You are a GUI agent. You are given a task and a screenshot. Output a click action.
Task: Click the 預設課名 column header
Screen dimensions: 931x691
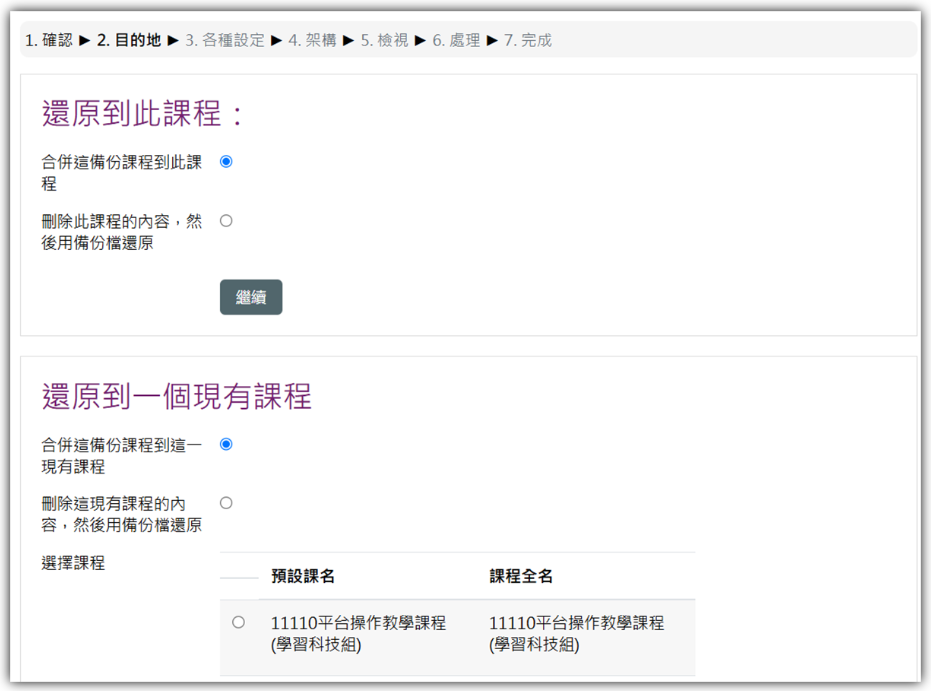click(x=303, y=576)
